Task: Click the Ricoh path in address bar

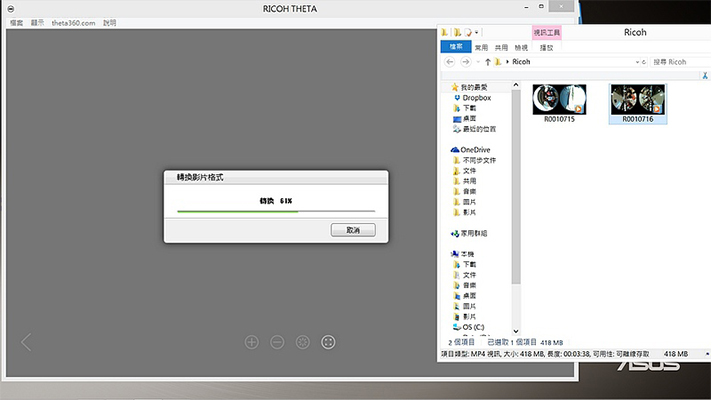Action: tap(521, 62)
